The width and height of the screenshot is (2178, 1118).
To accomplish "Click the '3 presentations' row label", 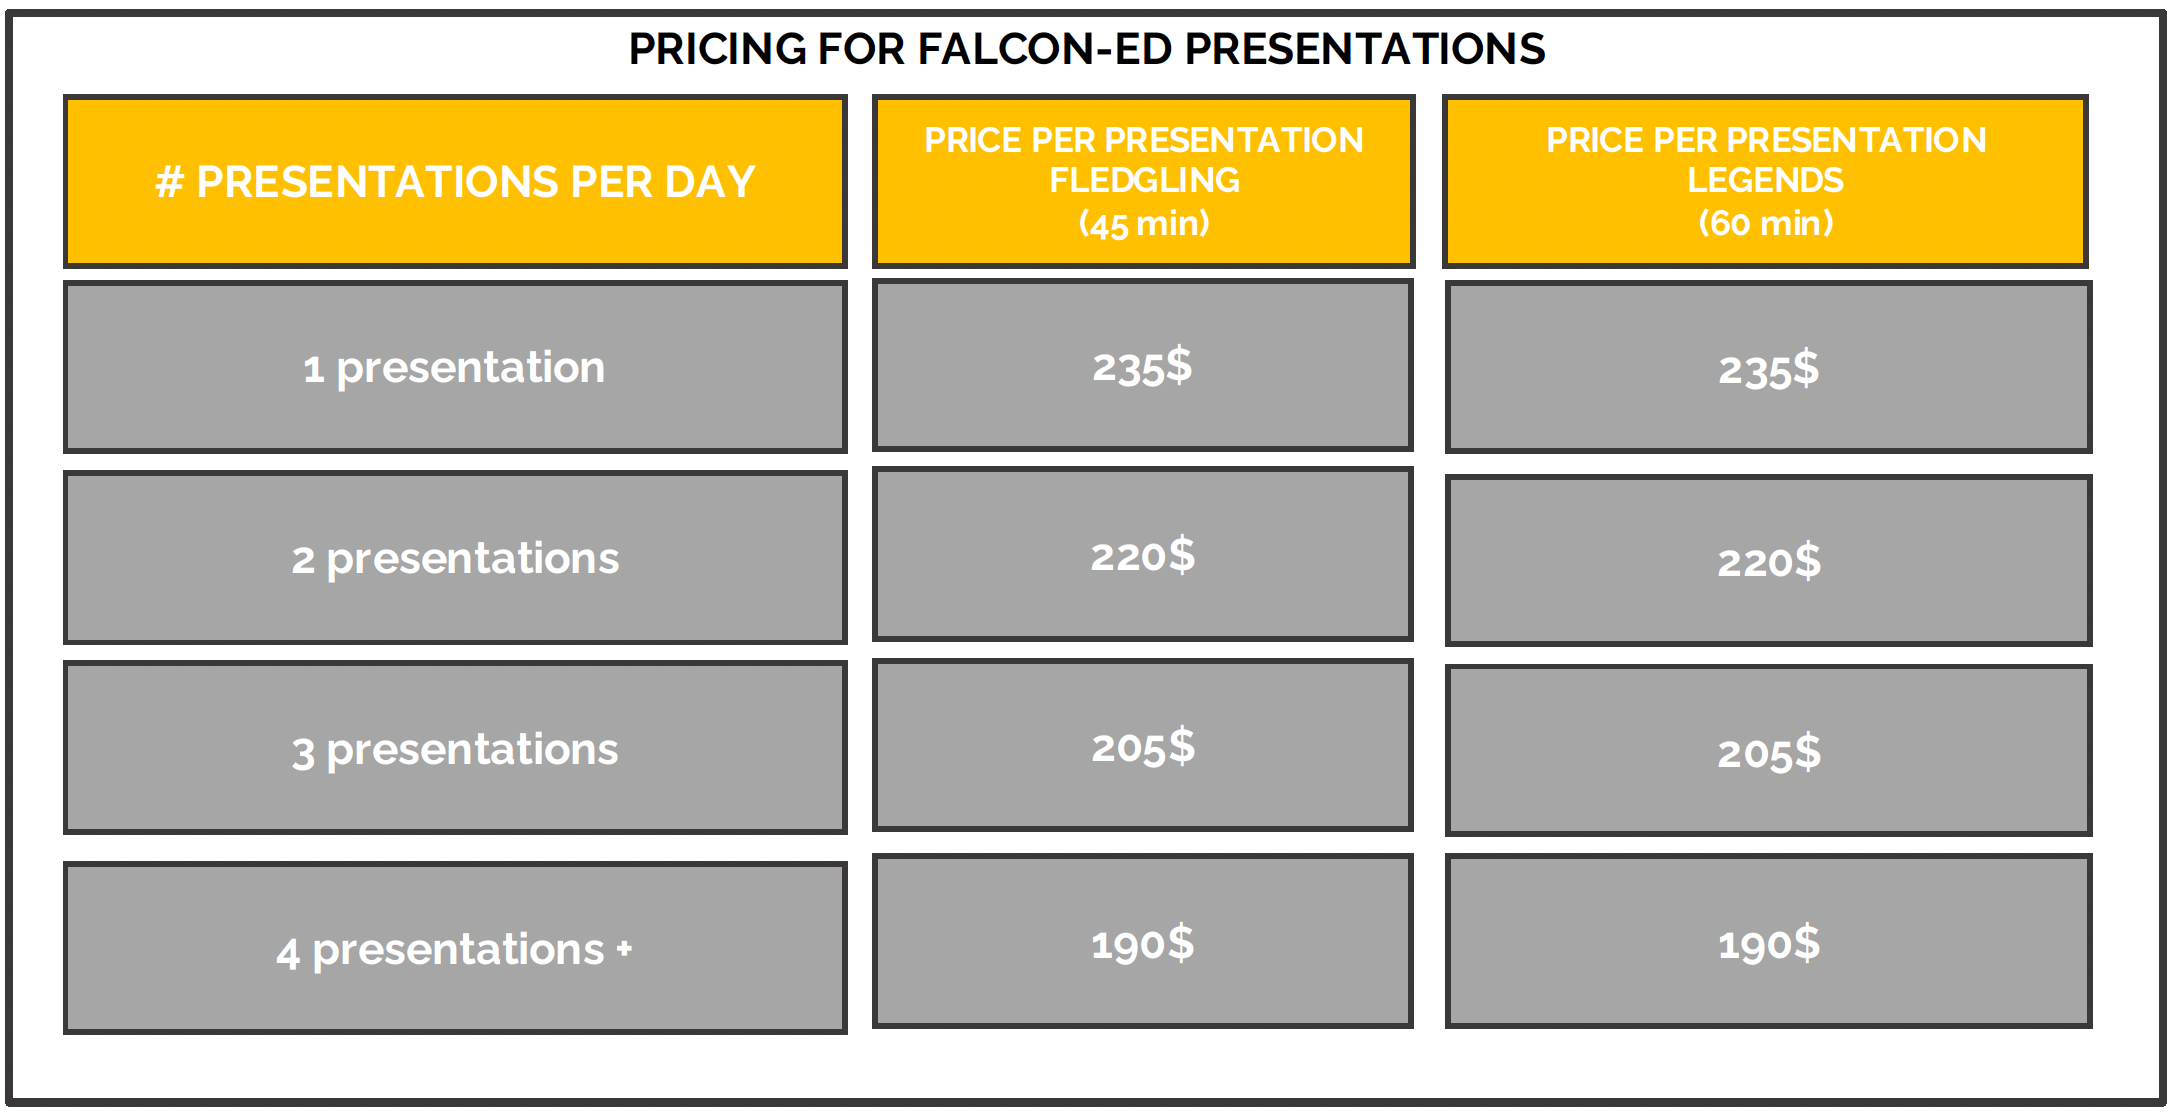I will coord(455,749).
